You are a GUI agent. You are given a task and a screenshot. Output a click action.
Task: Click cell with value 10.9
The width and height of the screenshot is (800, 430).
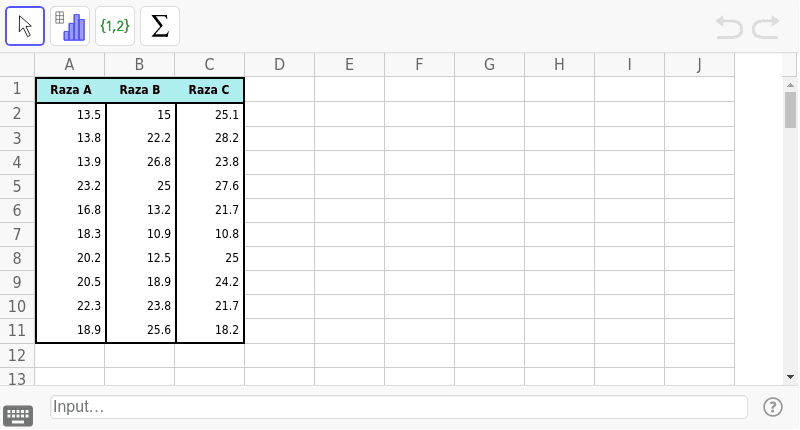pos(140,234)
